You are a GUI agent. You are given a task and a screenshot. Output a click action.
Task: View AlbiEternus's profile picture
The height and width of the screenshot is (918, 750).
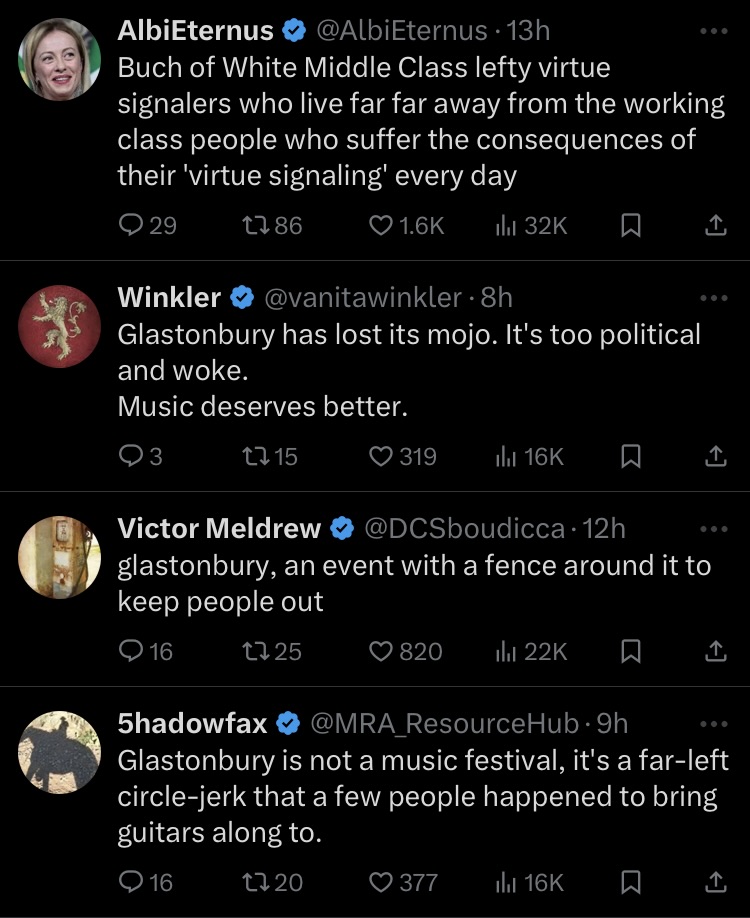[60, 60]
